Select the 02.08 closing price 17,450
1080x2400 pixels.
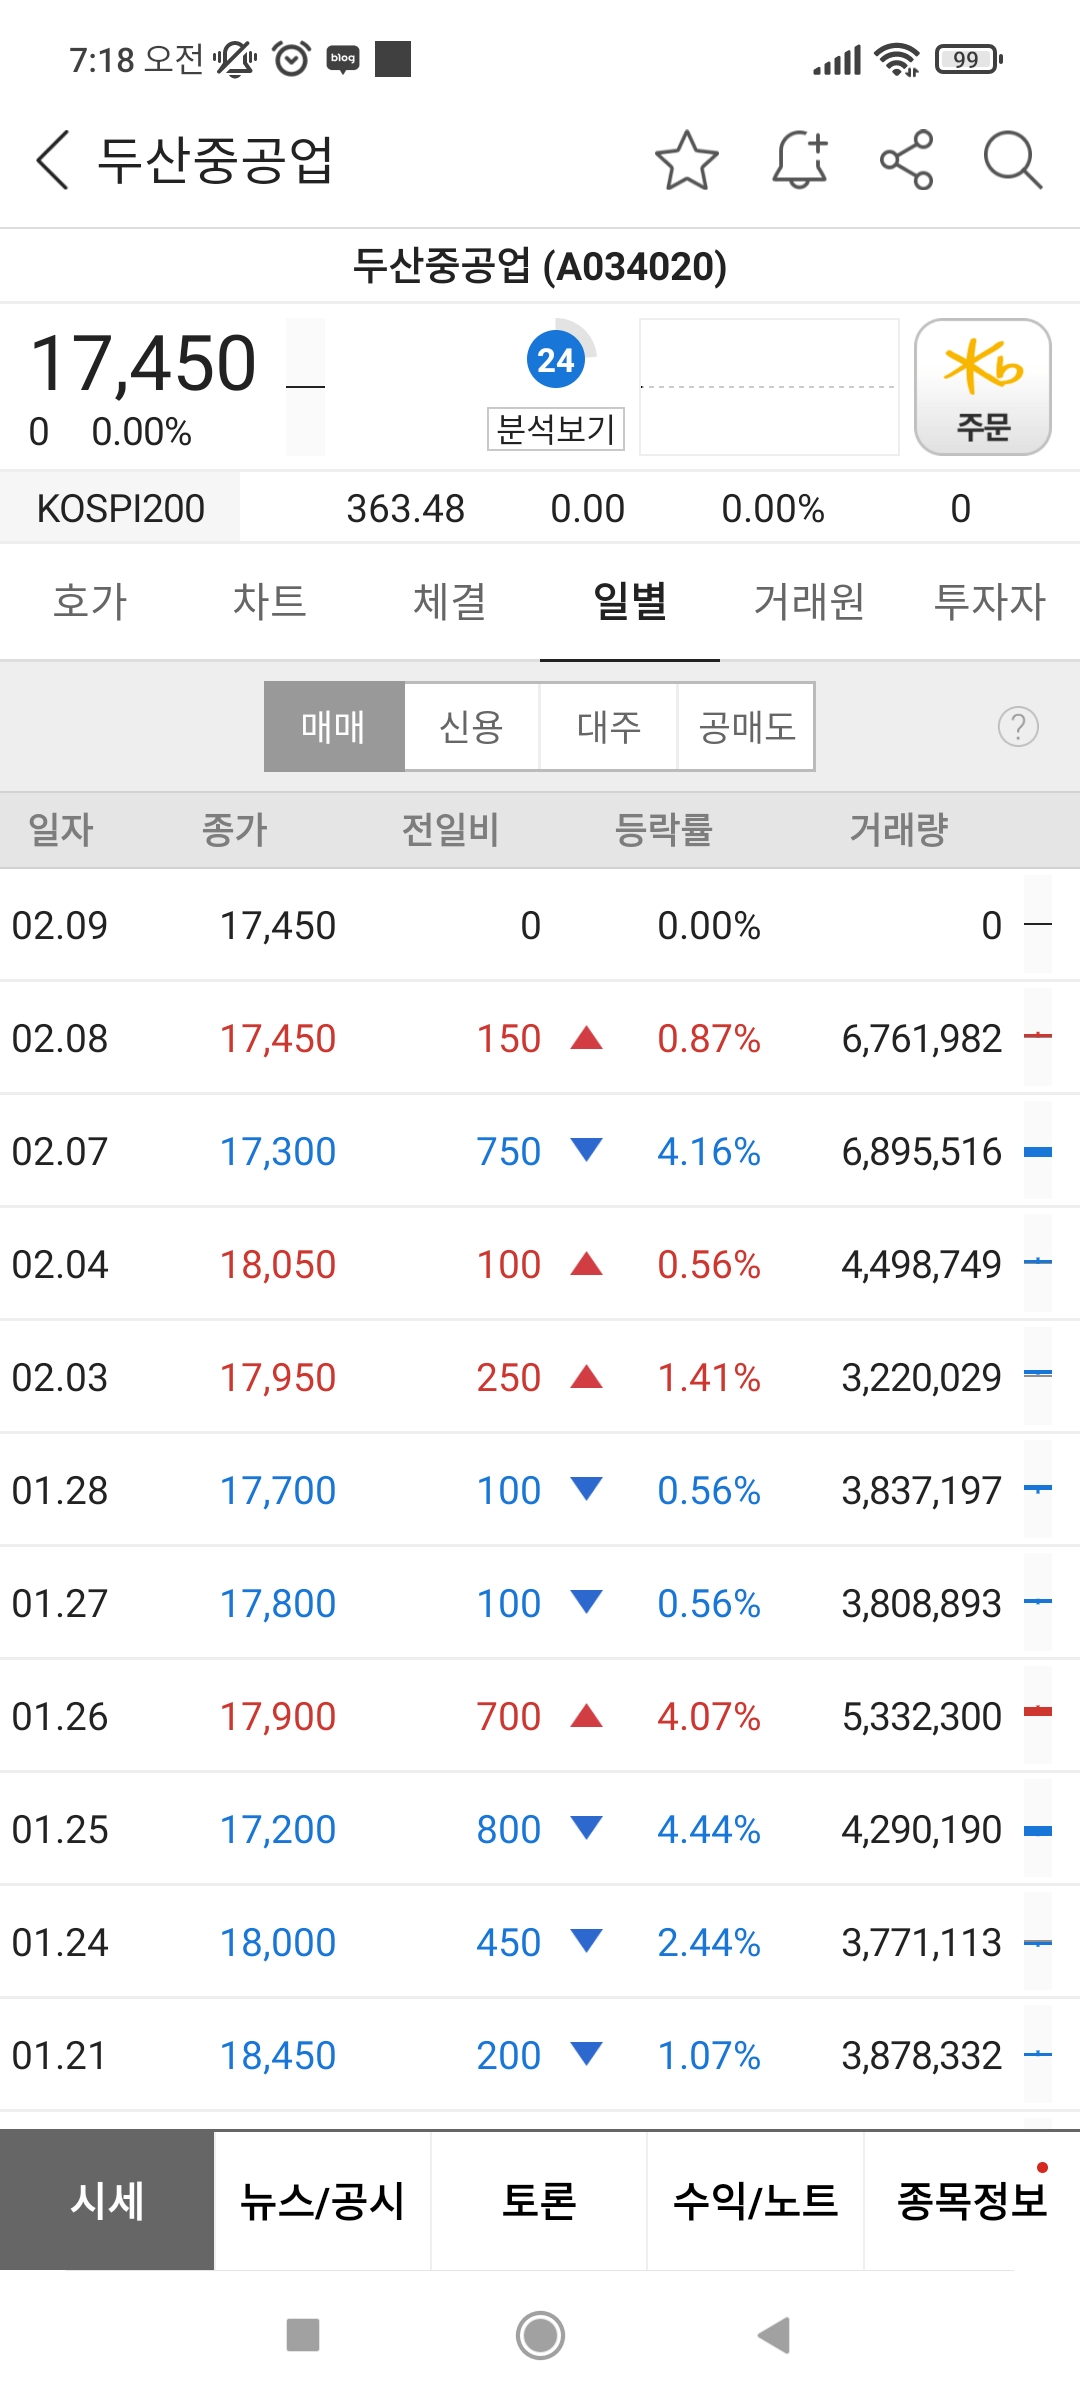(278, 1039)
